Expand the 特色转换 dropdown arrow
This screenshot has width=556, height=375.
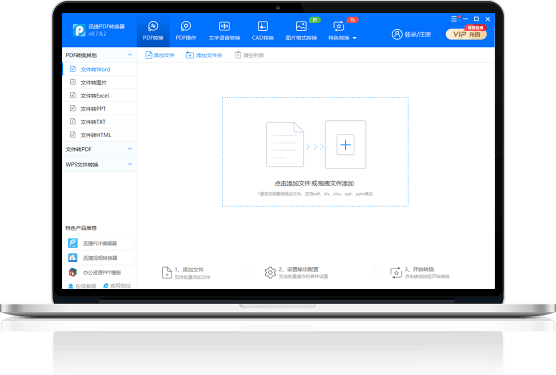(x=354, y=38)
